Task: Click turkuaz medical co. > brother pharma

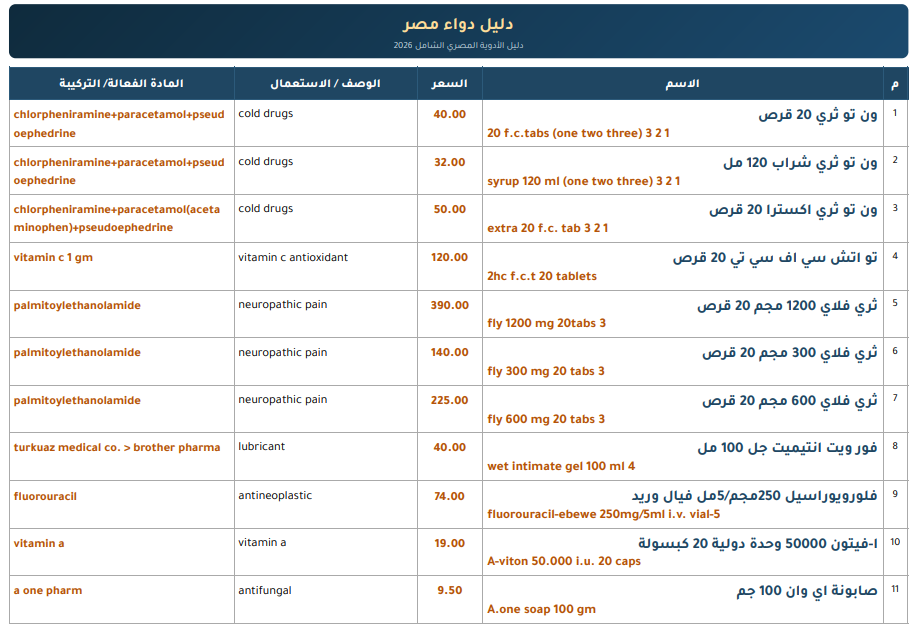Action: tap(117, 448)
